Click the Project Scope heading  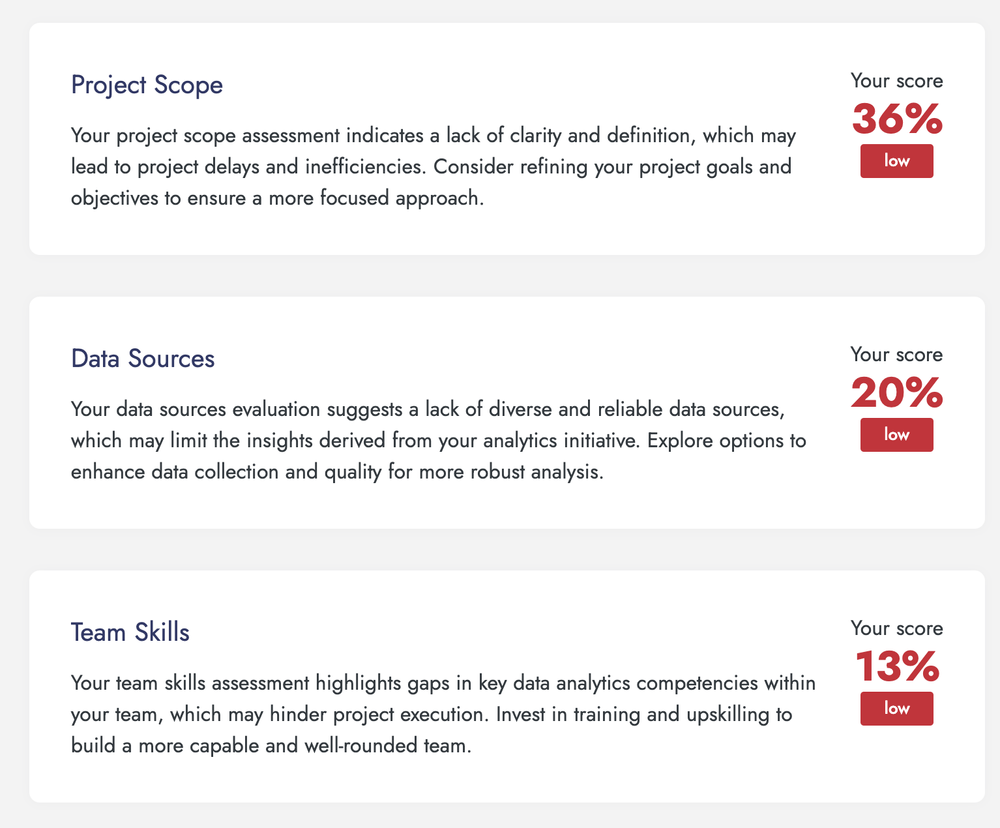pyautogui.click(x=147, y=85)
